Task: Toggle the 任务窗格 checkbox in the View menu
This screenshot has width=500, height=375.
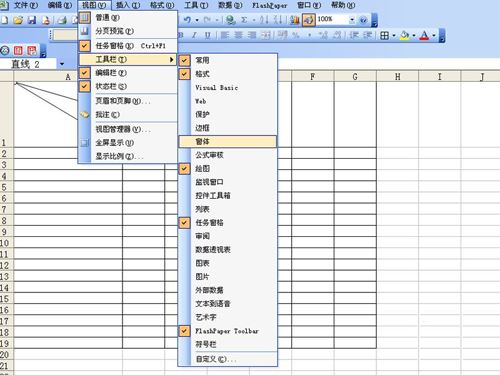Action: point(85,46)
